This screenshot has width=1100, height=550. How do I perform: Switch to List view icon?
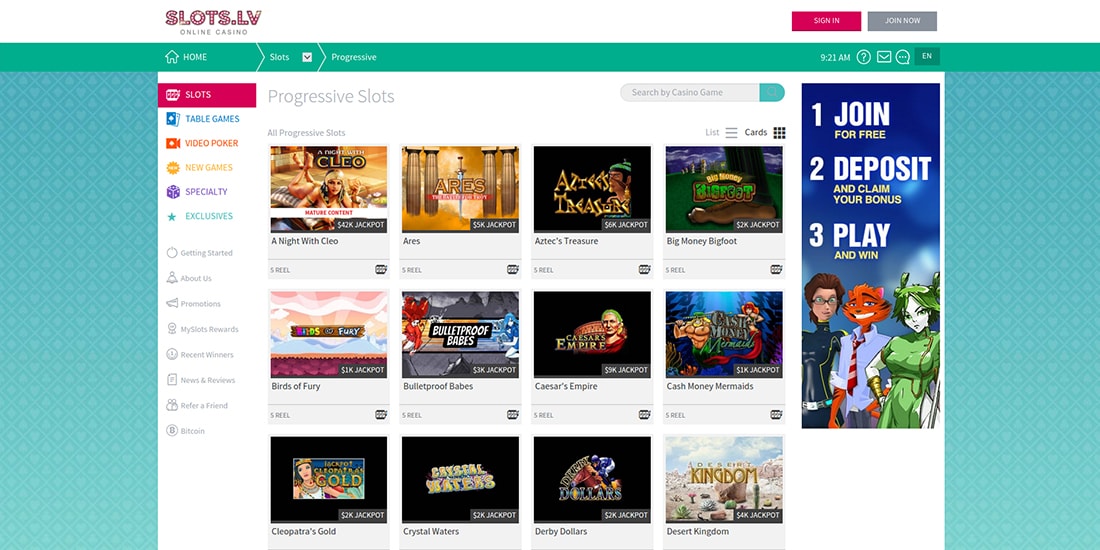coord(731,133)
